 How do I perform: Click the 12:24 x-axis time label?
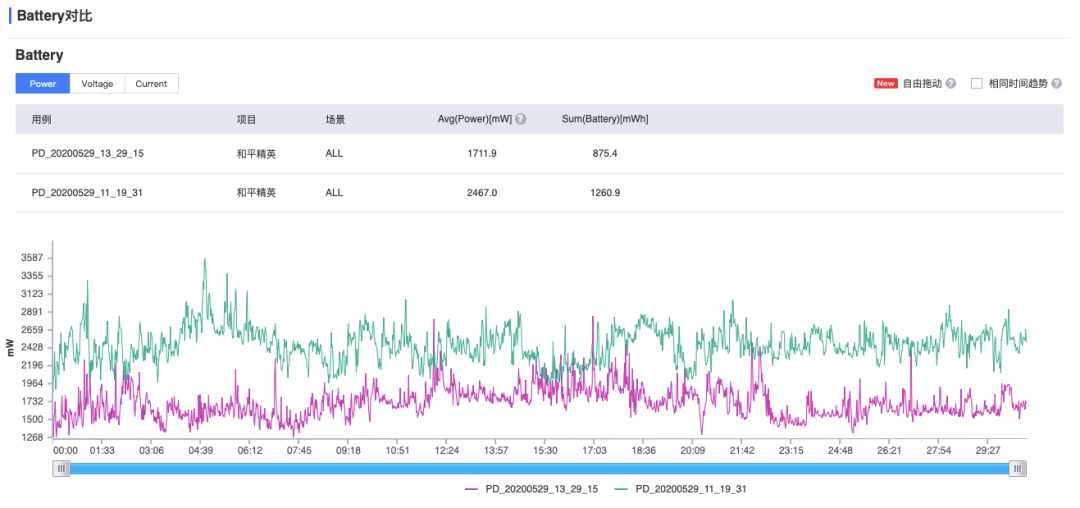[446, 450]
